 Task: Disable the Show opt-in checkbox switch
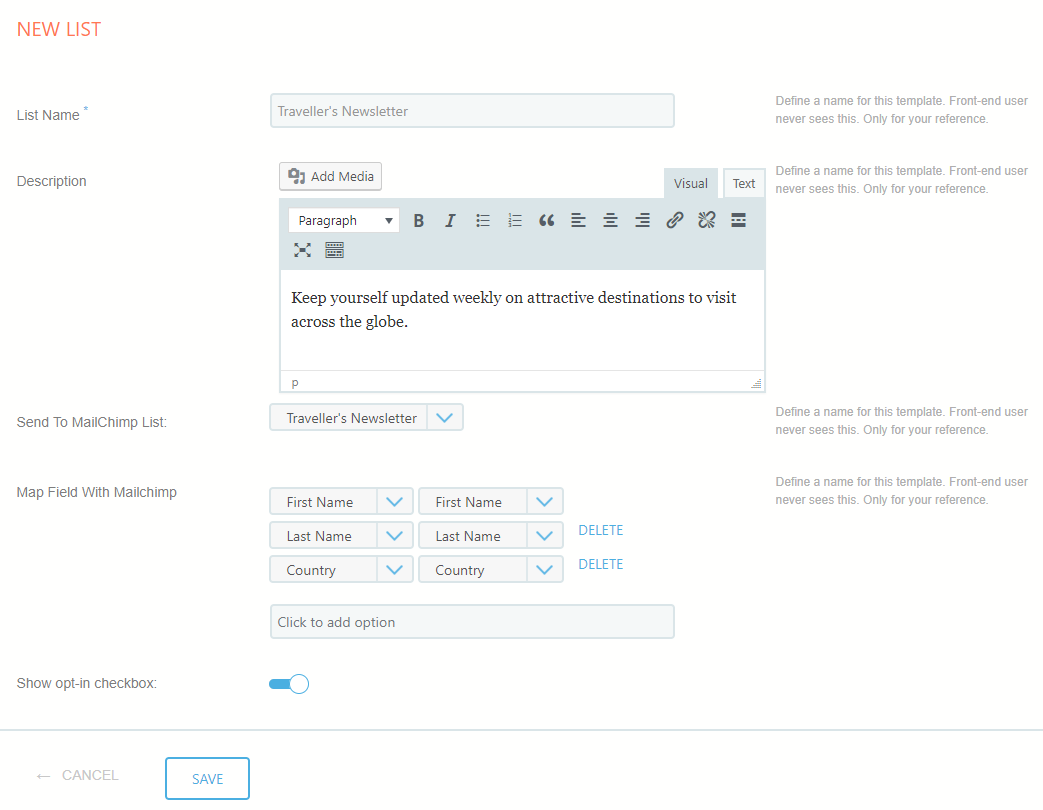coord(289,684)
